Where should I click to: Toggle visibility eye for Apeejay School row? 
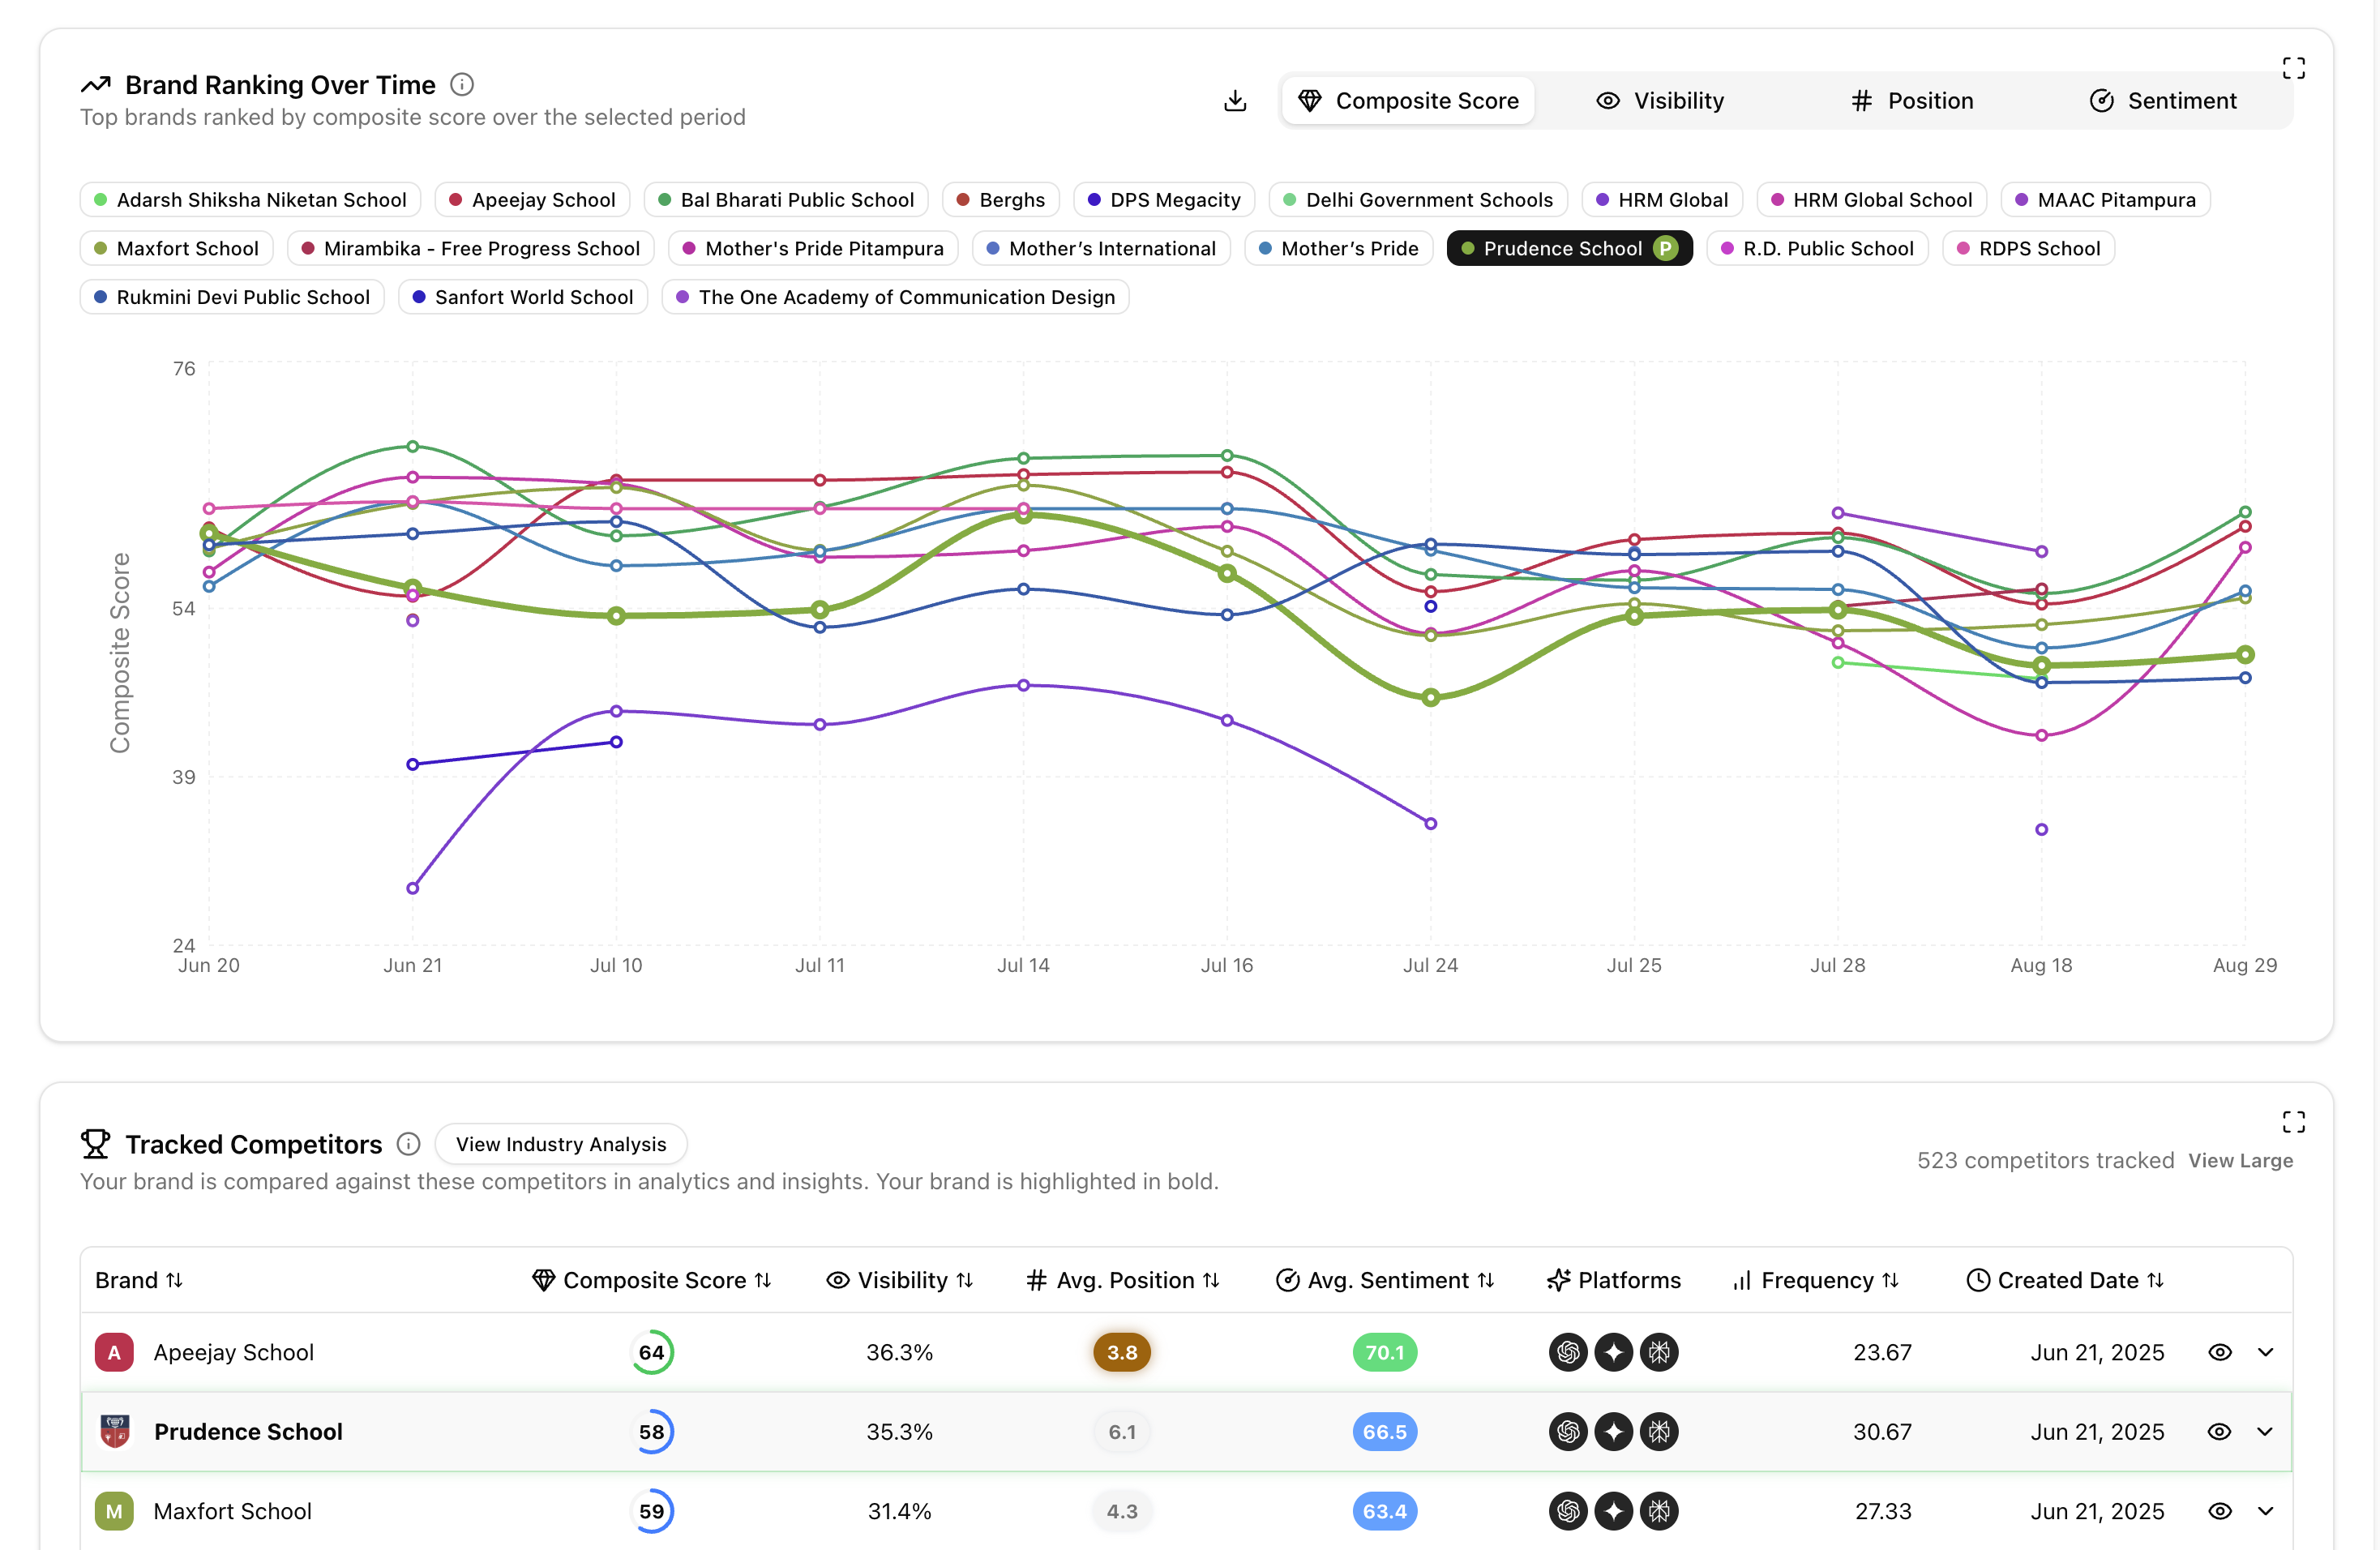click(2219, 1352)
